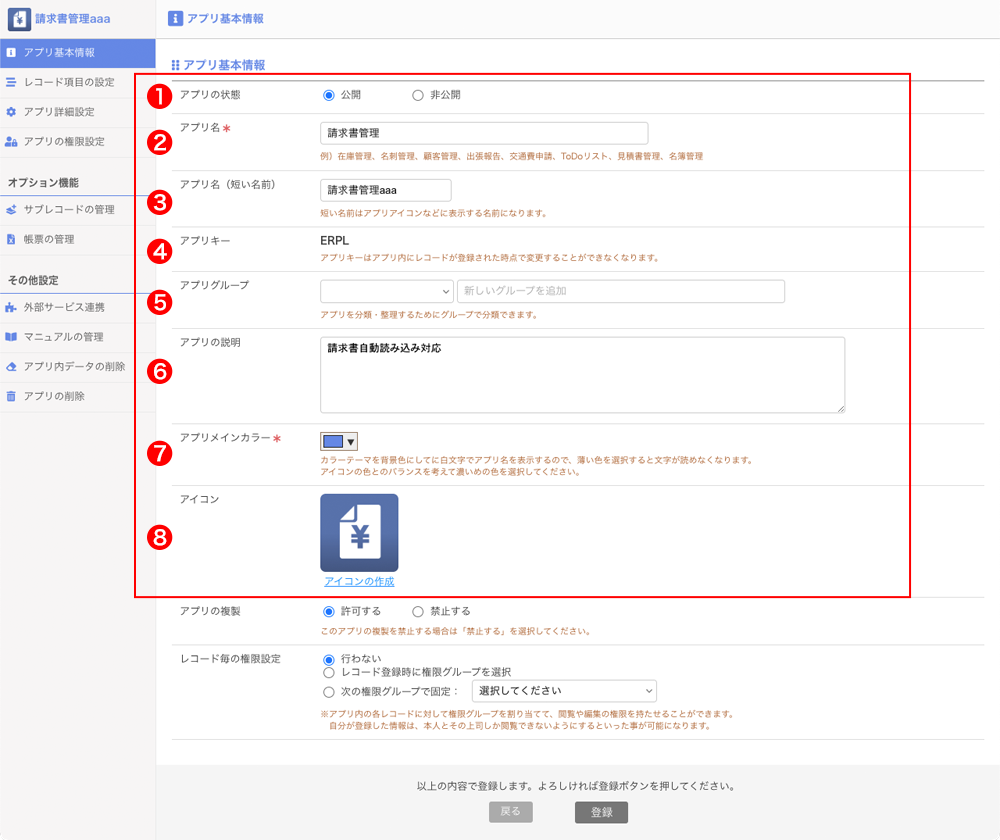
Task: Open アプリの削除 sidebar entry
Action: [77, 396]
